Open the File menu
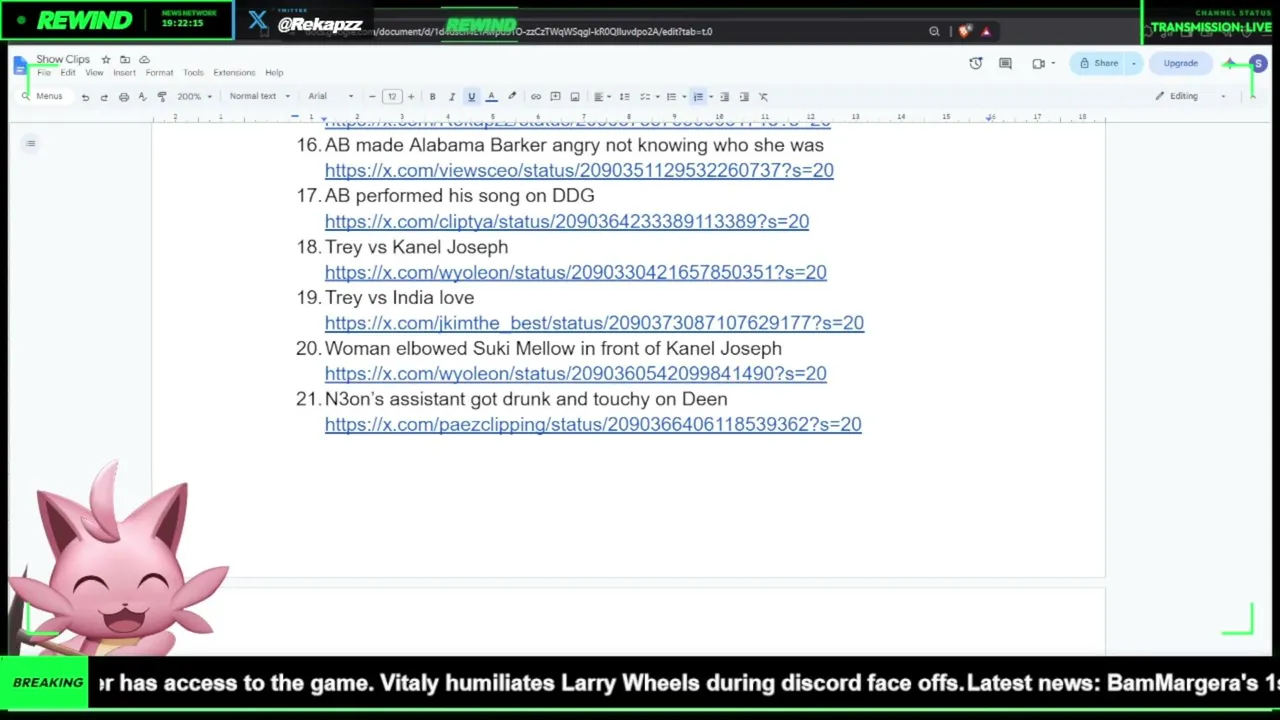The image size is (1280, 720). pos(44,73)
